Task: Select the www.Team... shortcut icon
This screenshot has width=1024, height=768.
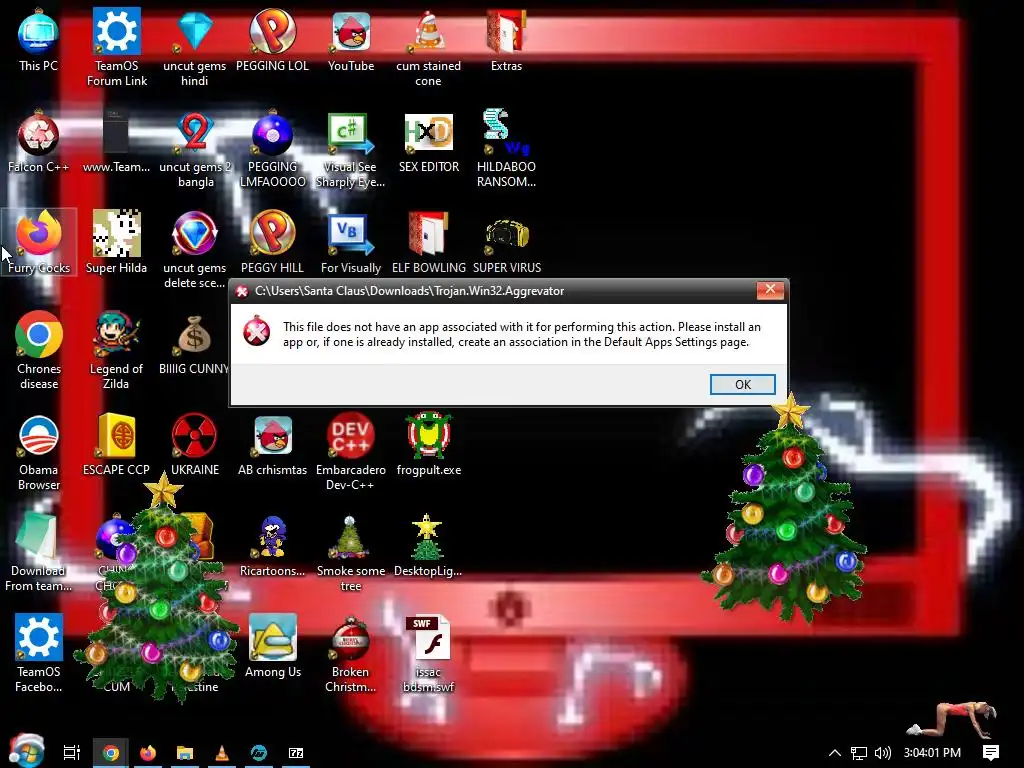Action: tap(116, 142)
